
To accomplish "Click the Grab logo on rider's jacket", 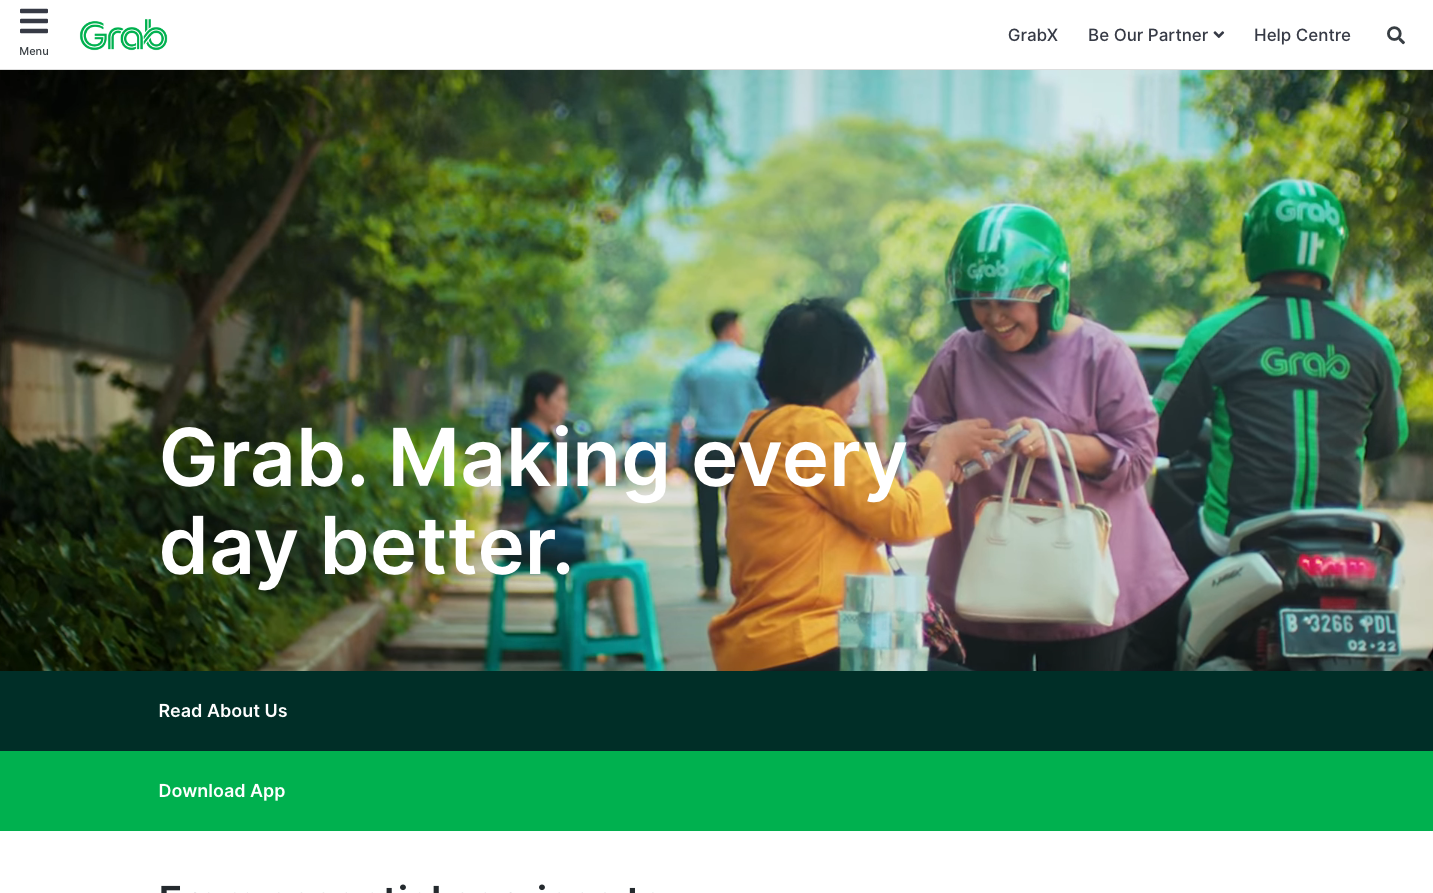I will point(1305,362).
